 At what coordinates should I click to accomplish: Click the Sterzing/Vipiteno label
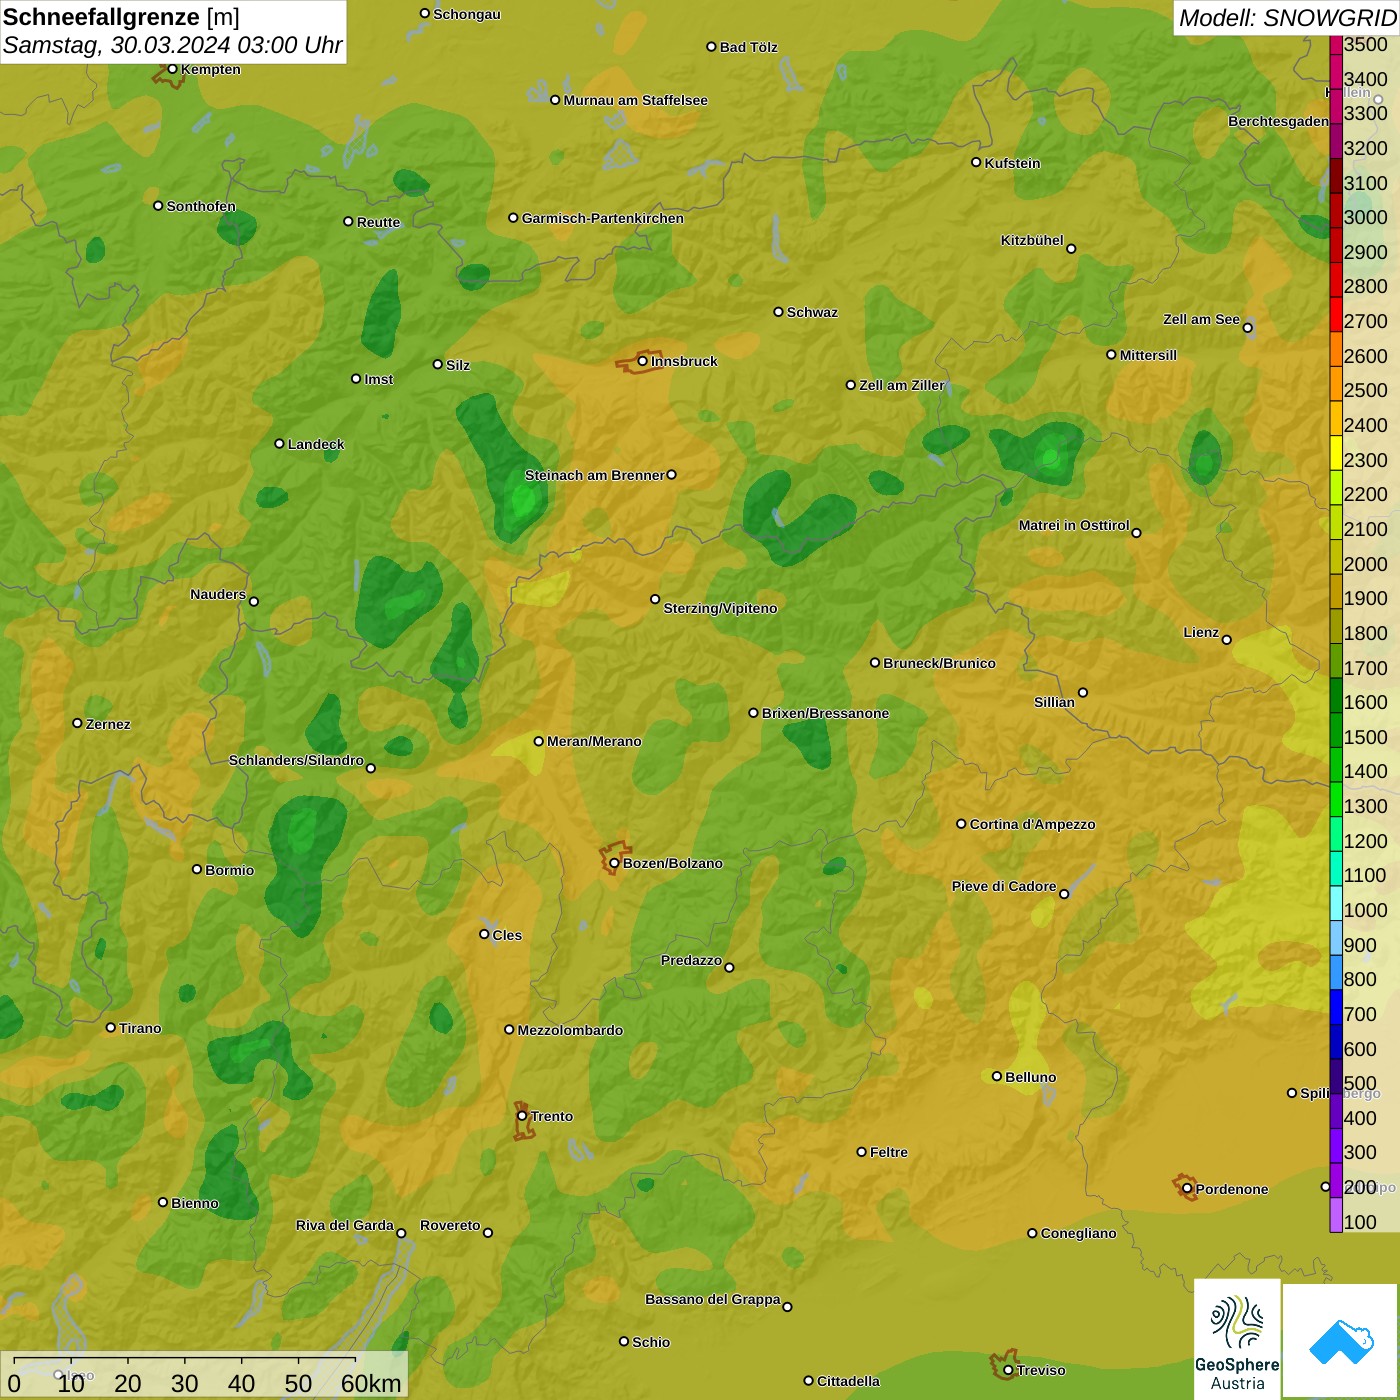click(720, 608)
